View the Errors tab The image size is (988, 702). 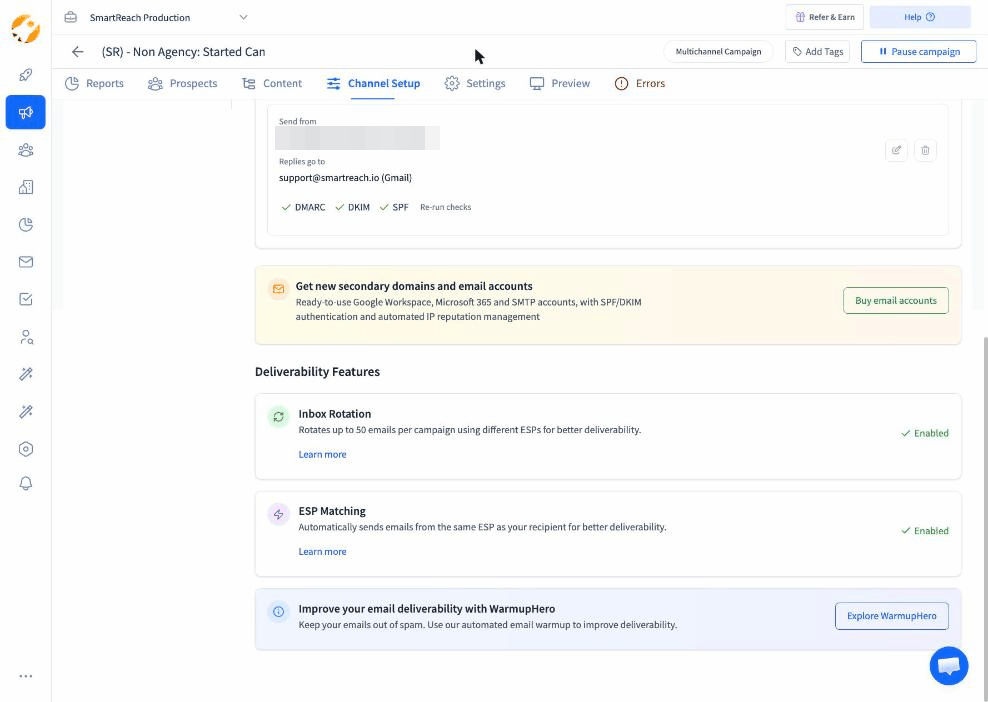[640, 83]
